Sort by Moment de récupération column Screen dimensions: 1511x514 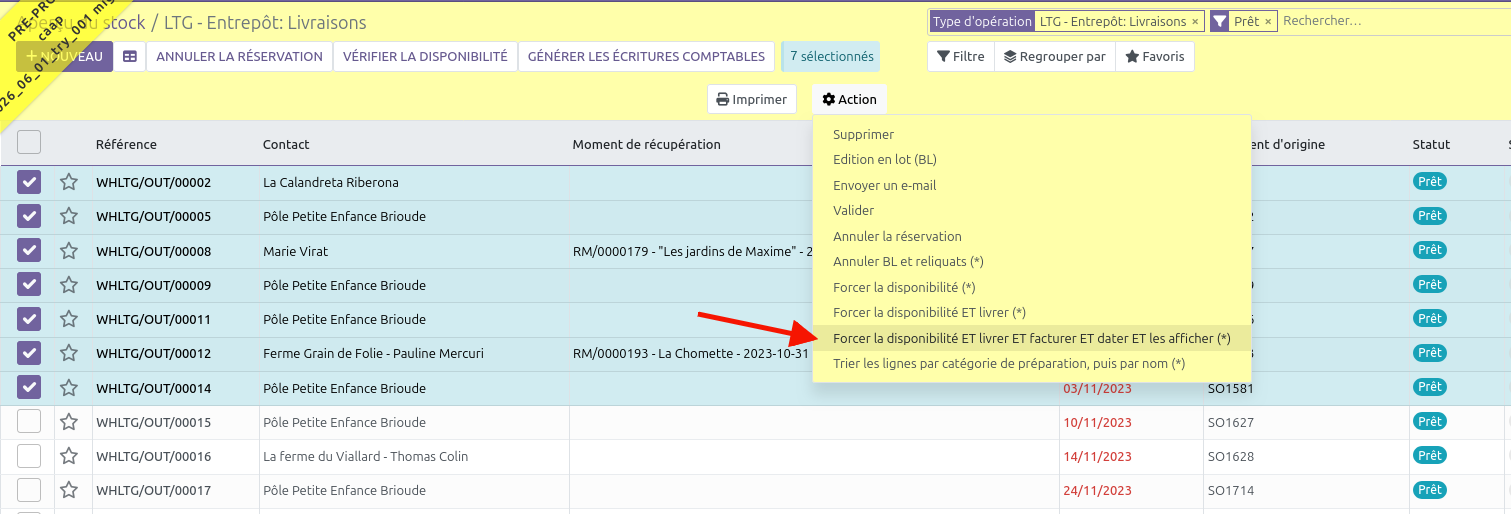(x=646, y=144)
